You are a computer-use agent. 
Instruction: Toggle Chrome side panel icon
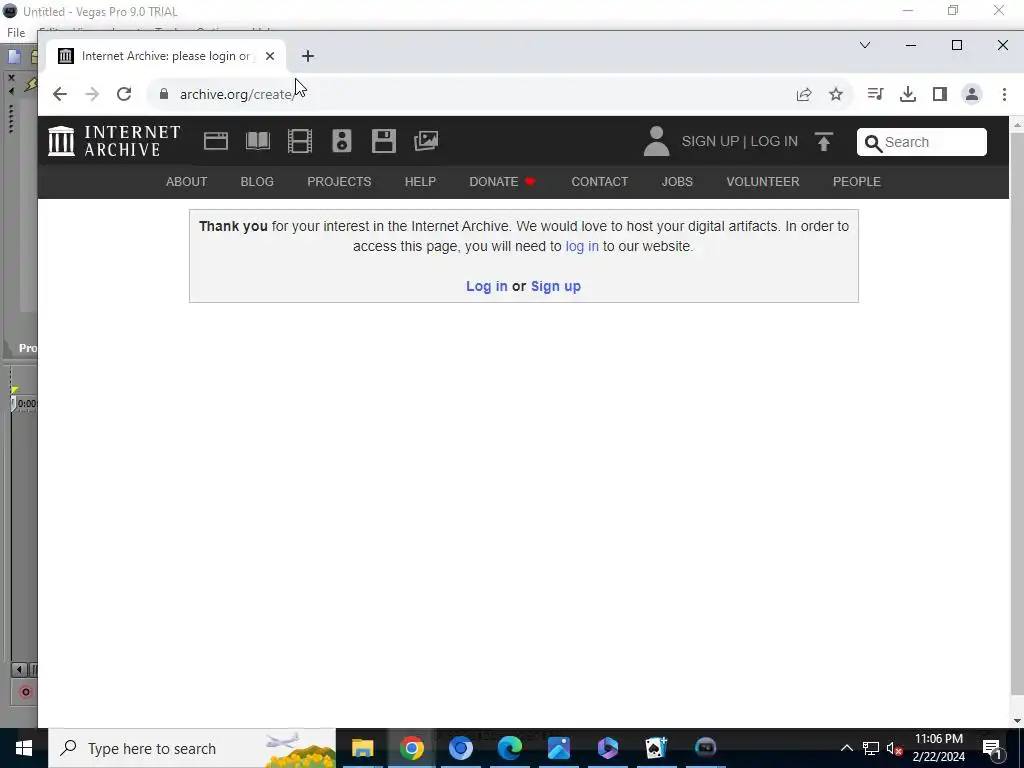click(940, 94)
